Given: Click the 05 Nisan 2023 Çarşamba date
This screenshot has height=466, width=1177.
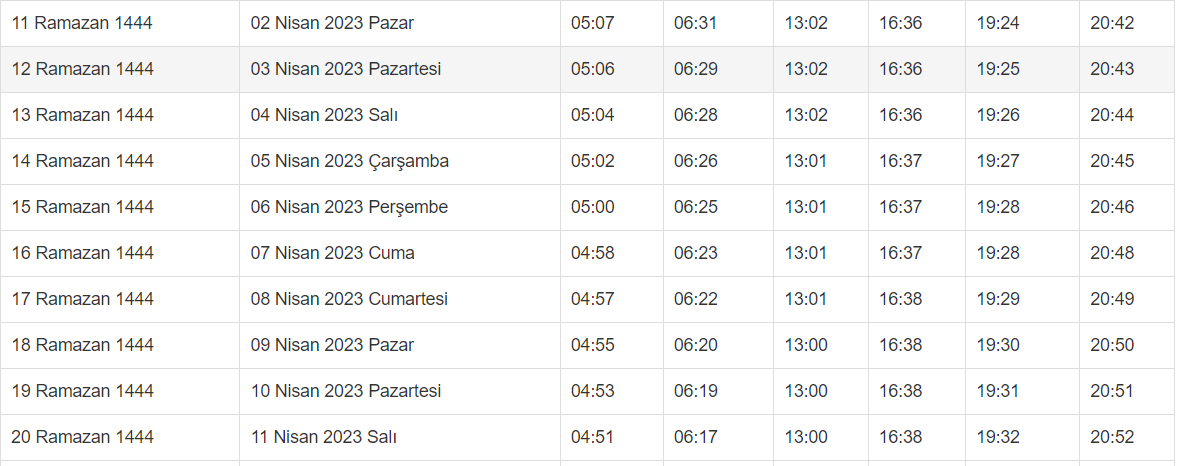Looking at the screenshot, I should 349,161.
